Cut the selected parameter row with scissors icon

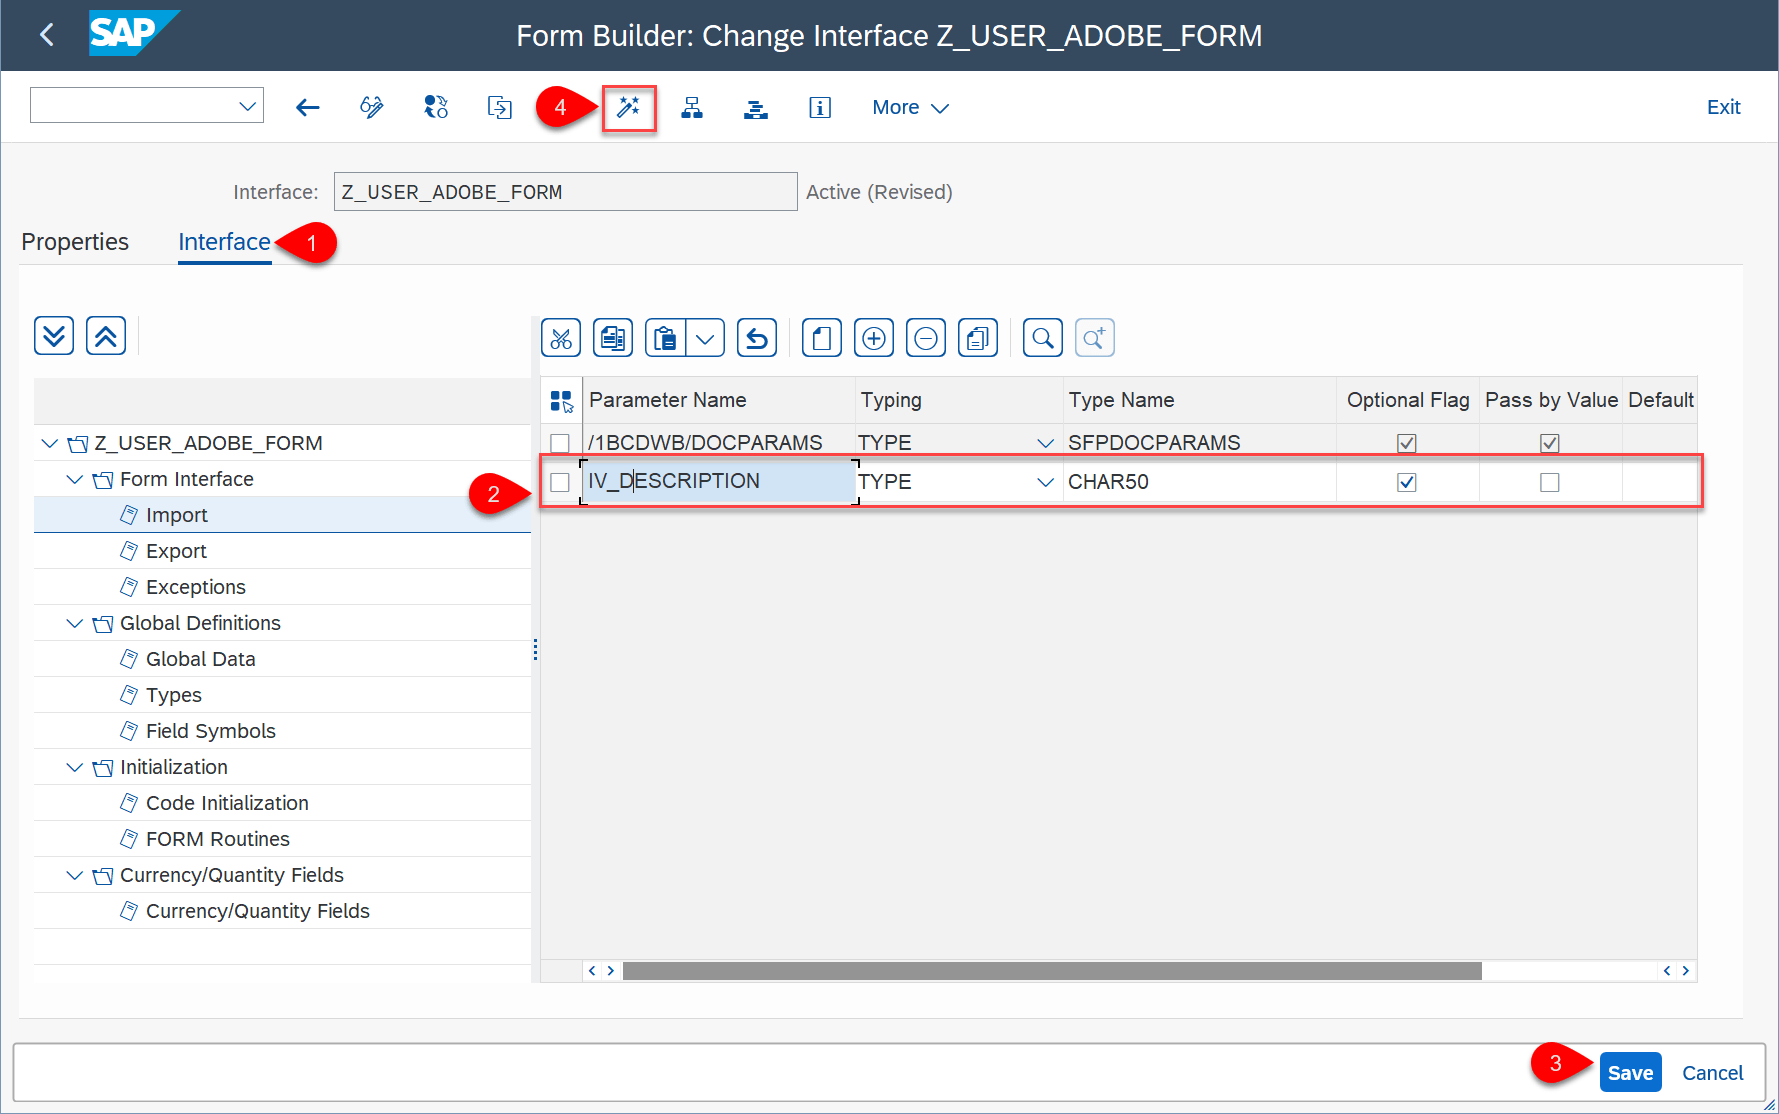click(560, 337)
